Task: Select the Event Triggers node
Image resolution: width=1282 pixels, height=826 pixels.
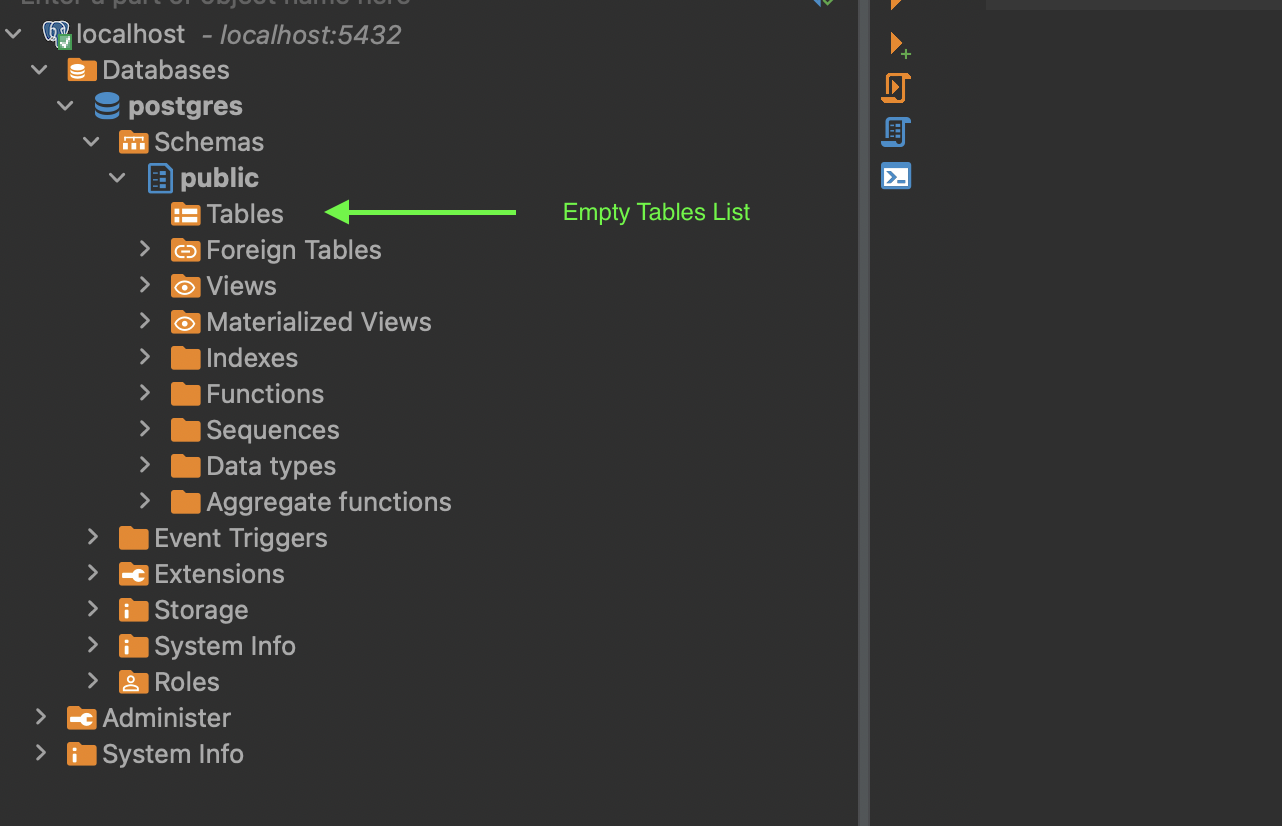Action: point(241,537)
